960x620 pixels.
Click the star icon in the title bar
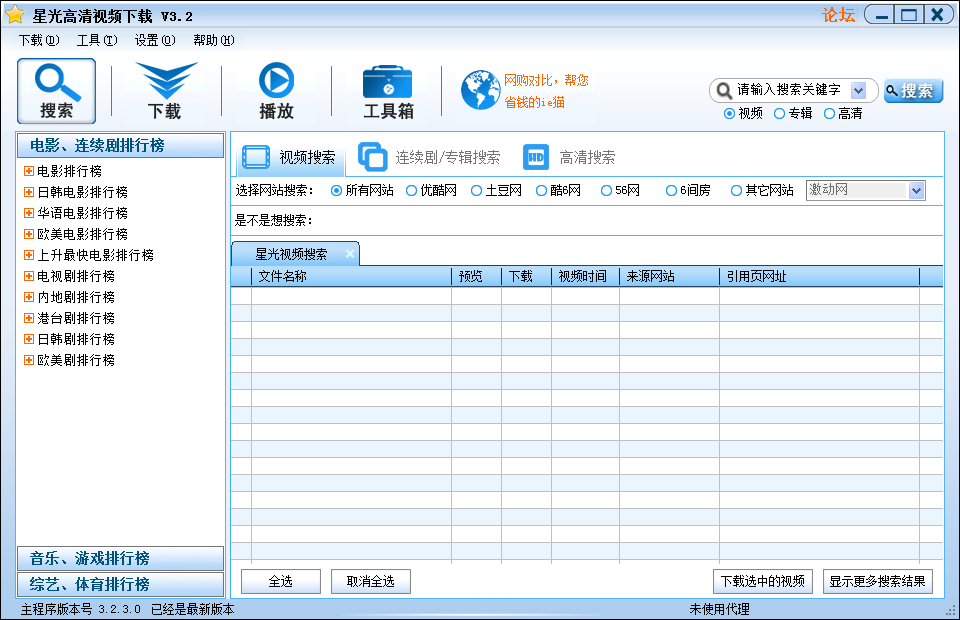point(14,13)
